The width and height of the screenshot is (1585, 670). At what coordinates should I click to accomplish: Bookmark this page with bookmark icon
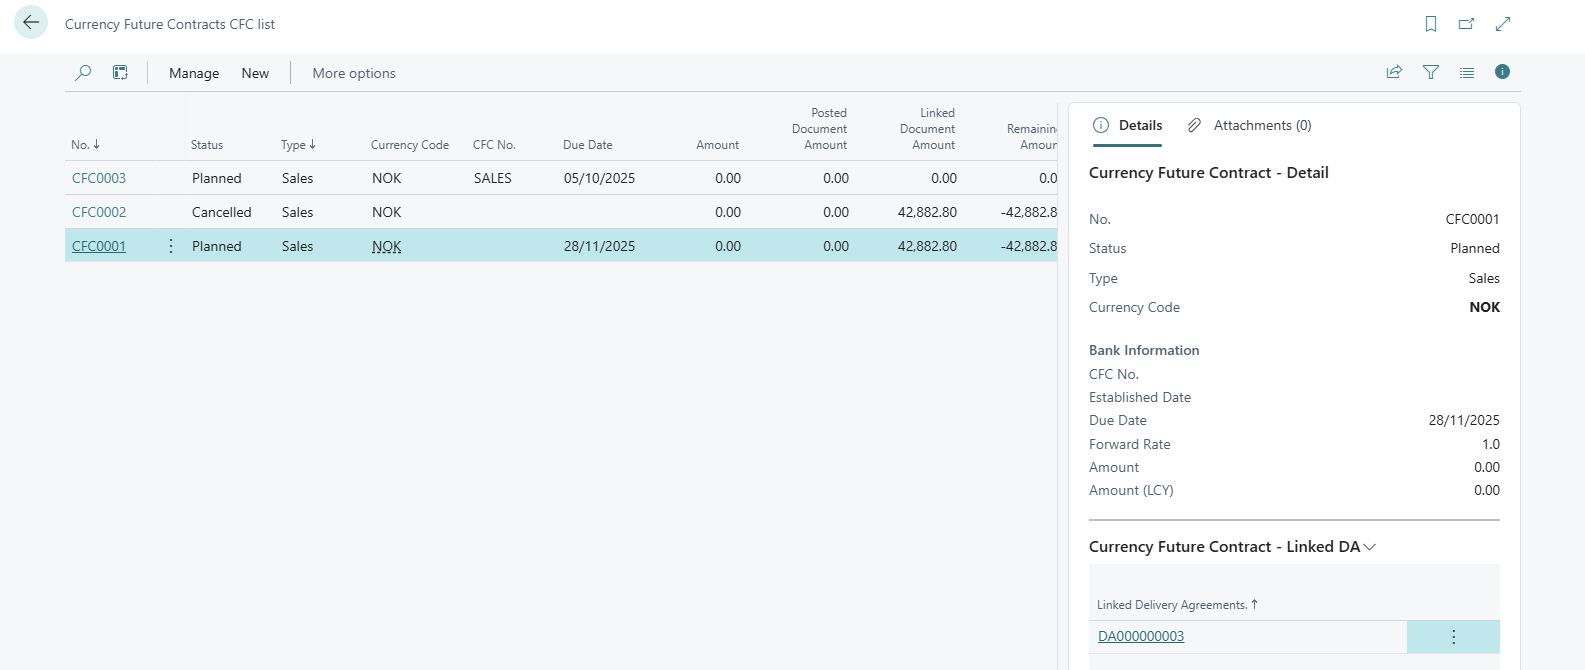(x=1431, y=24)
